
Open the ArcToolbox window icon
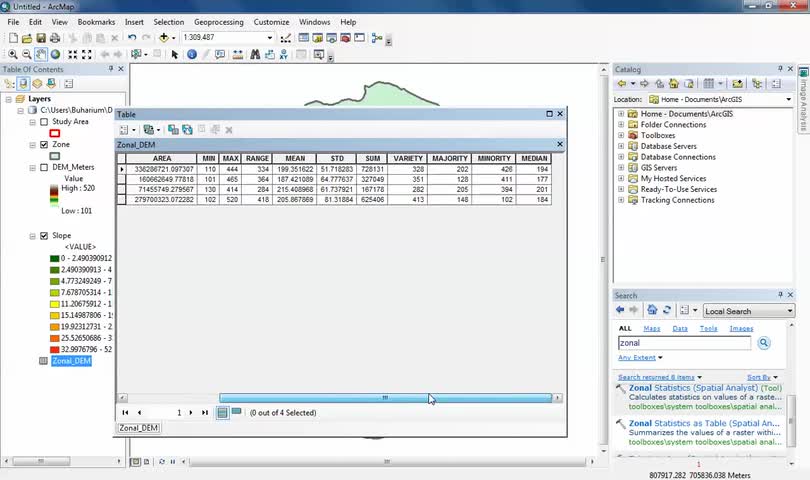(x=346, y=38)
